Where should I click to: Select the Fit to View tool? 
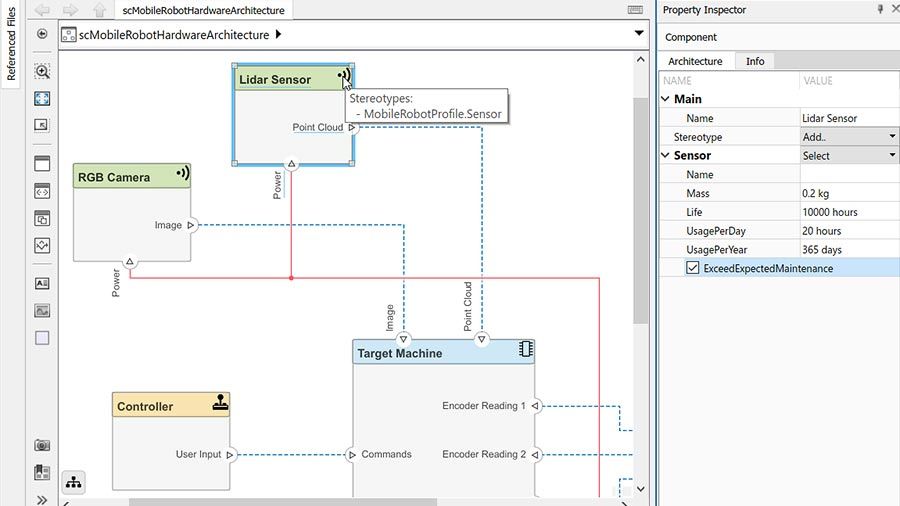42,99
